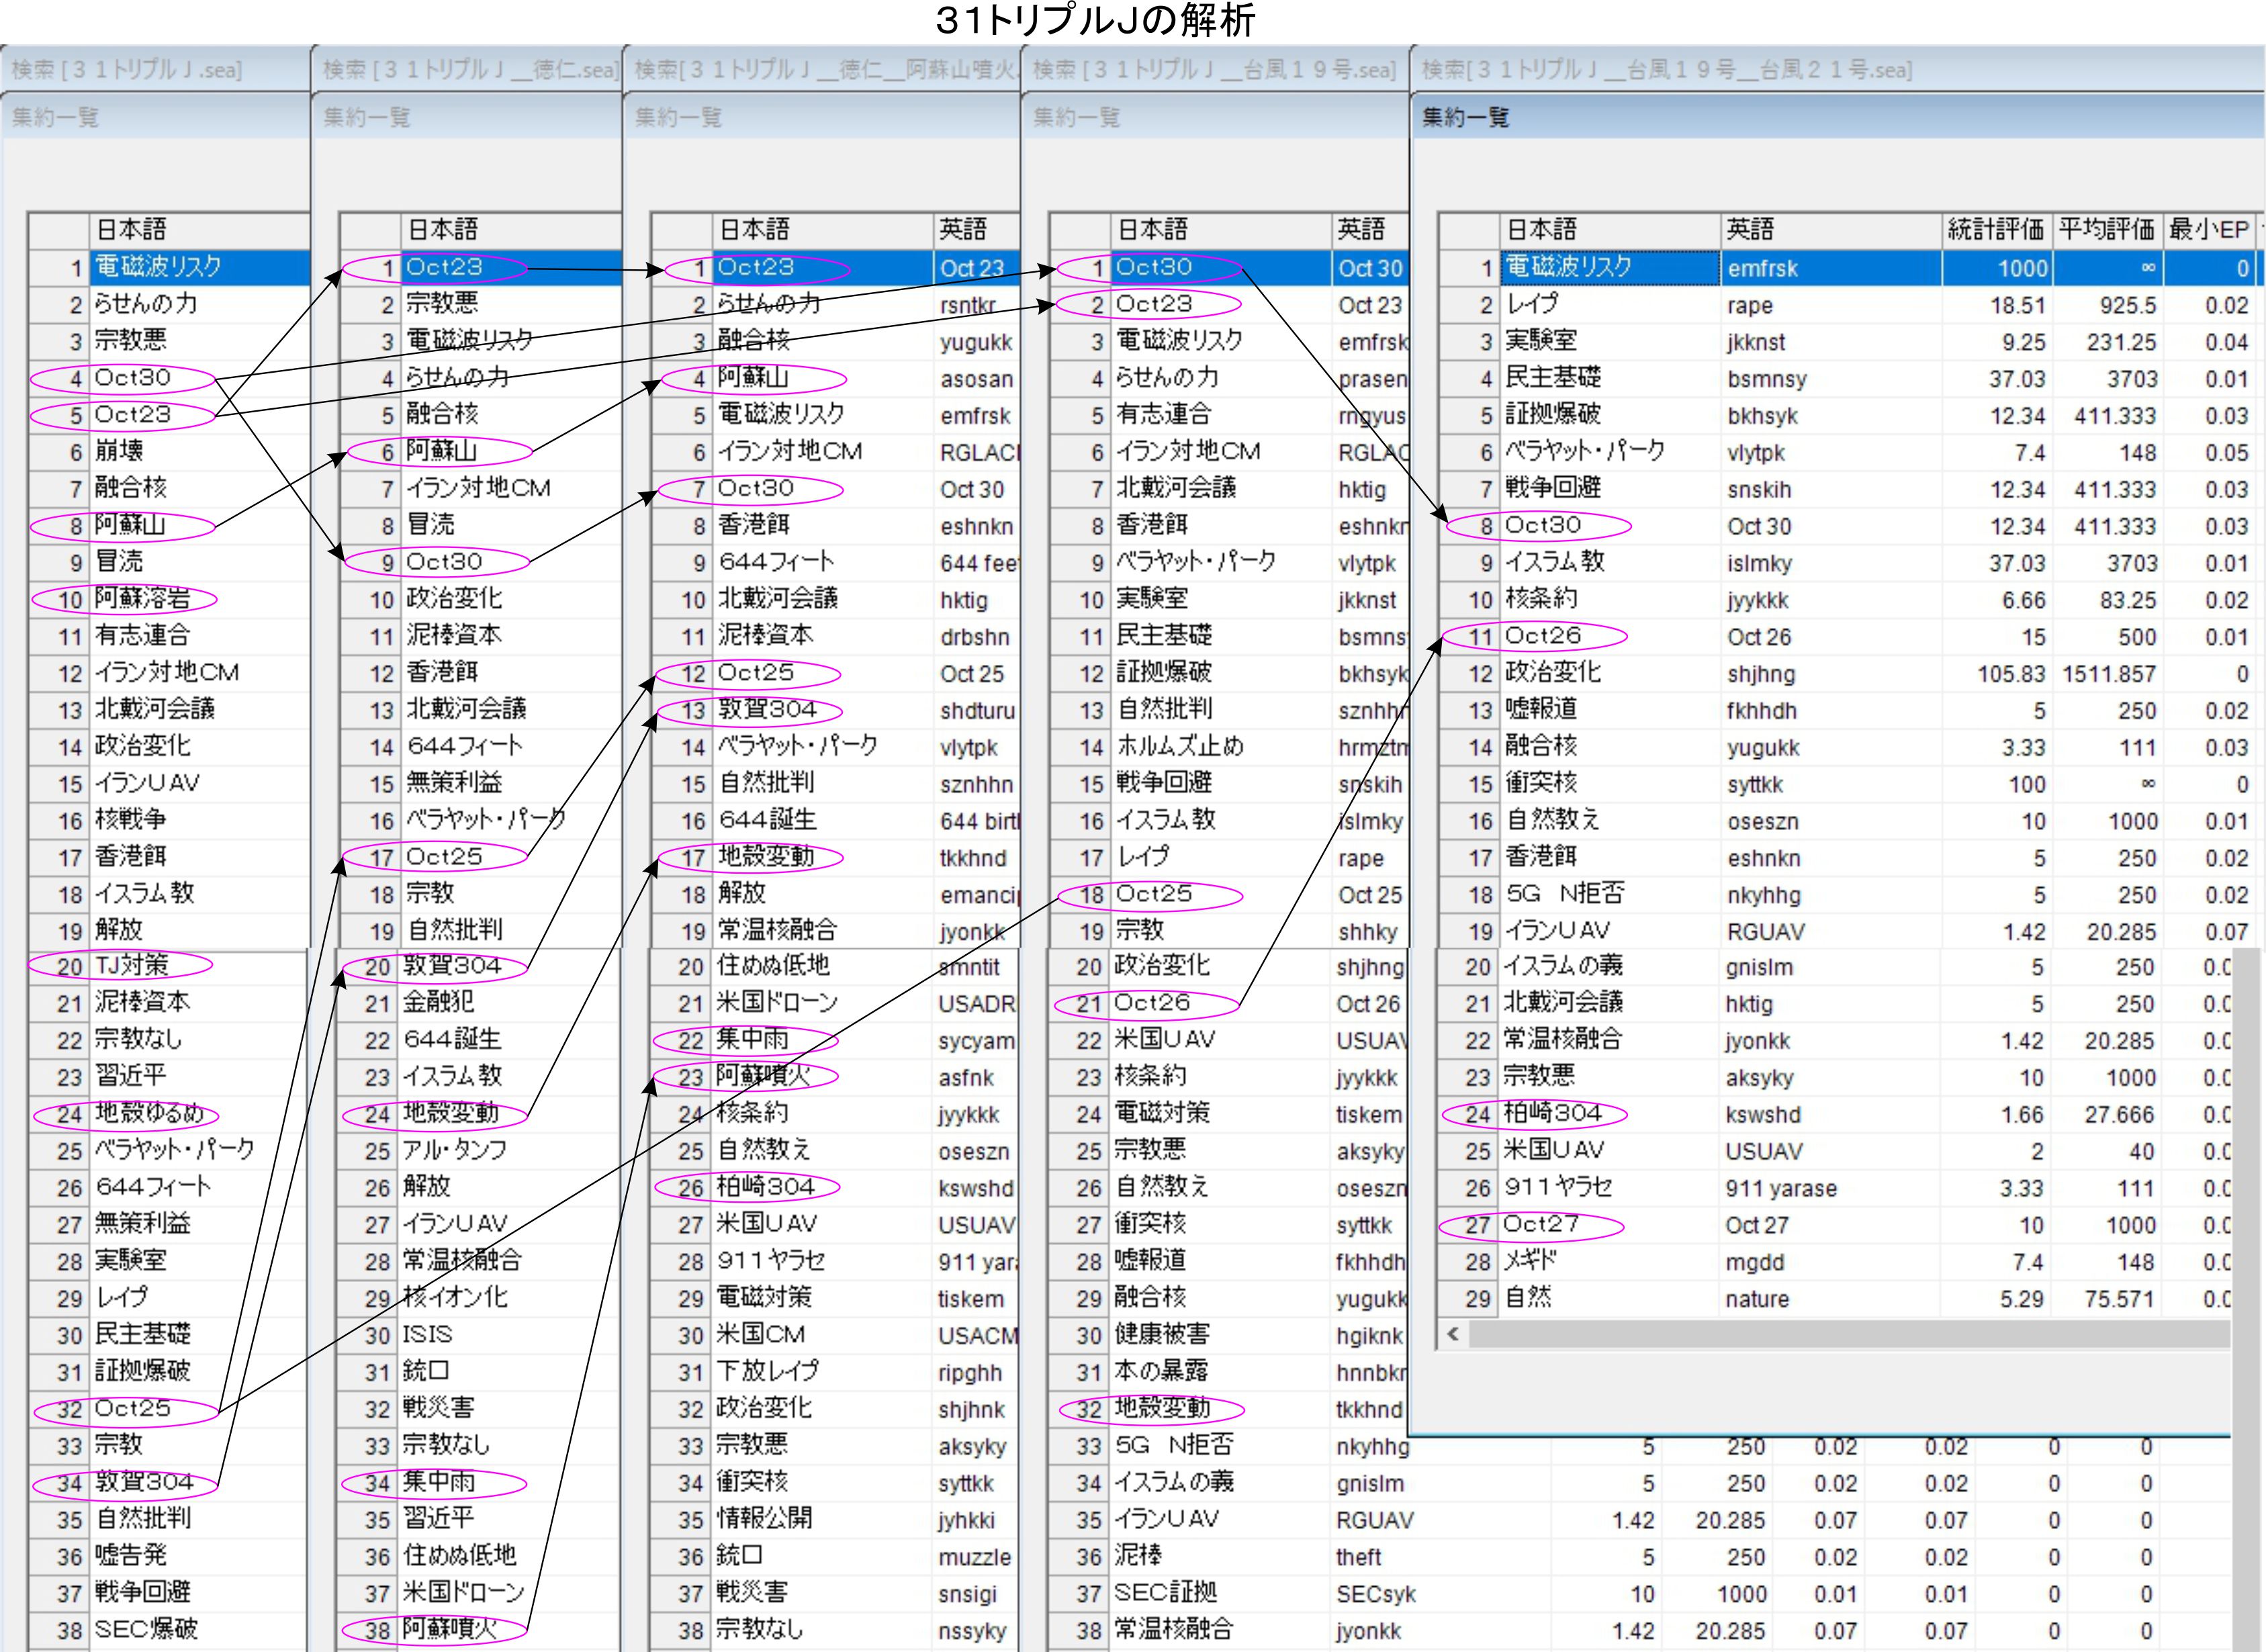The image size is (2266, 1652).
Task: Select the TJ対策 row
Action: (131, 966)
